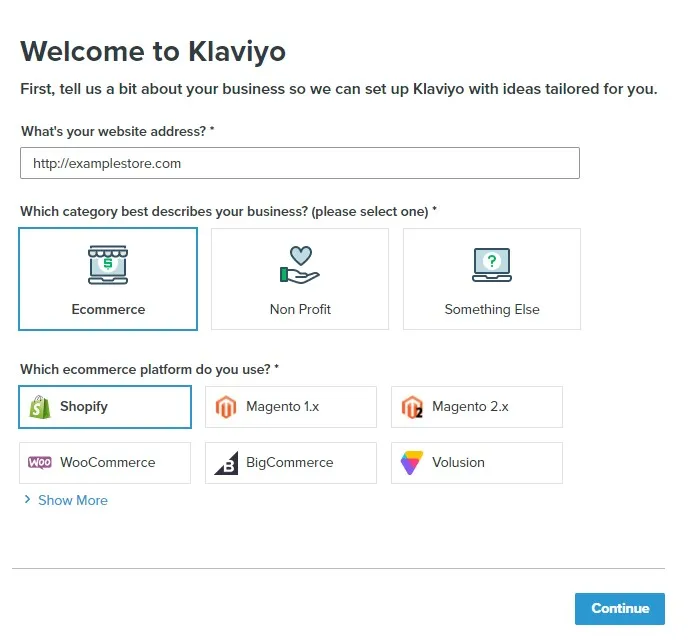
Task: Click the 'Which category best describes your business?' label
Action: click(x=228, y=212)
